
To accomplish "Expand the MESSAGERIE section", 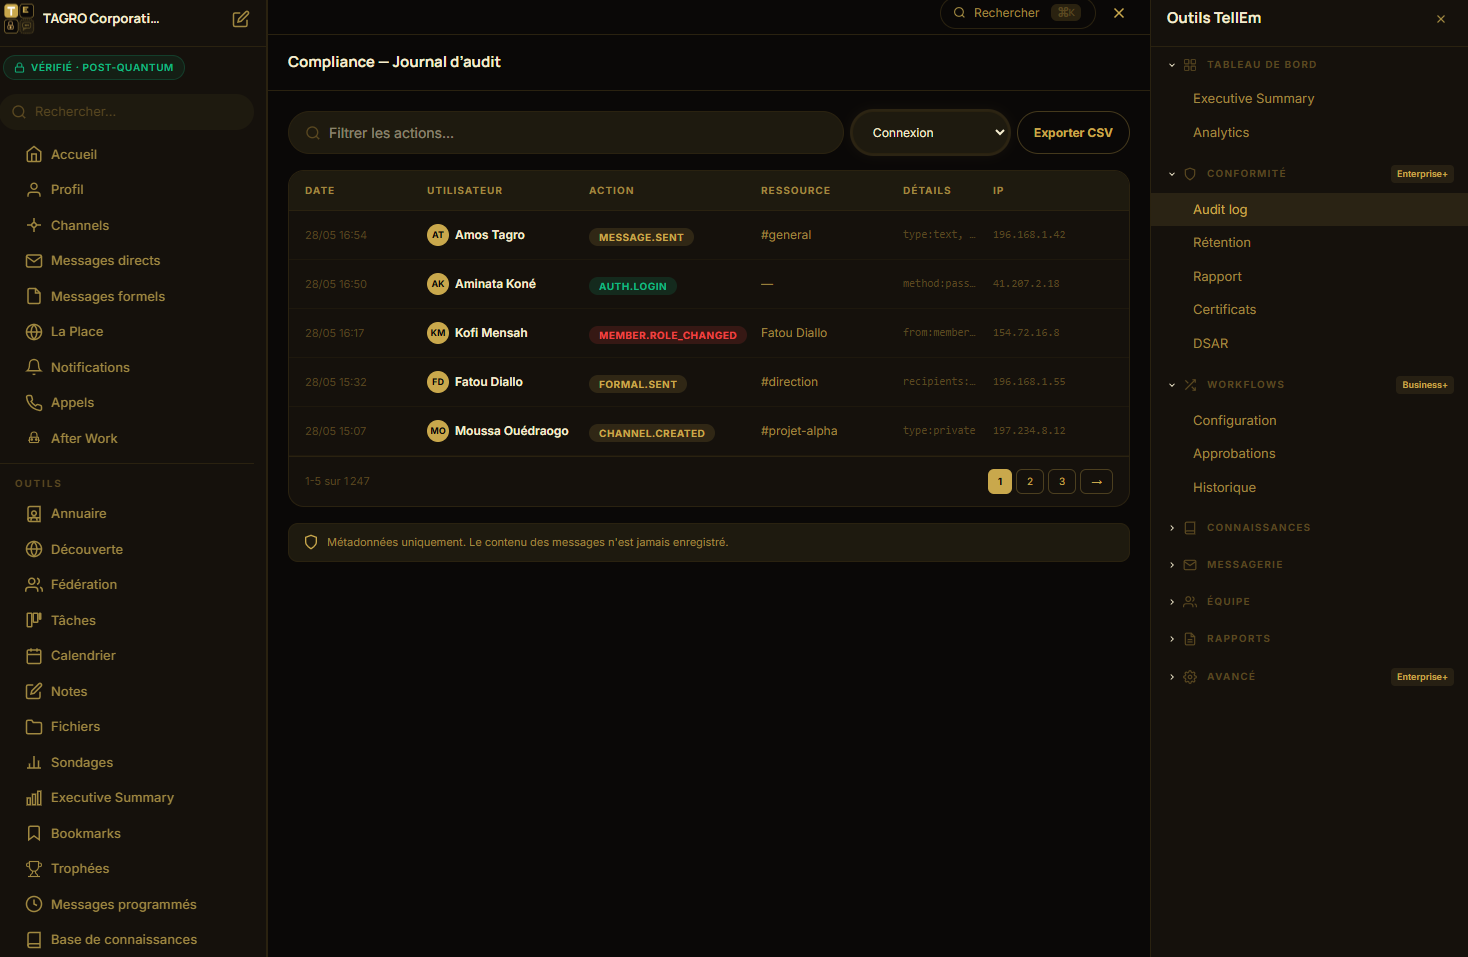I will click(1172, 565).
